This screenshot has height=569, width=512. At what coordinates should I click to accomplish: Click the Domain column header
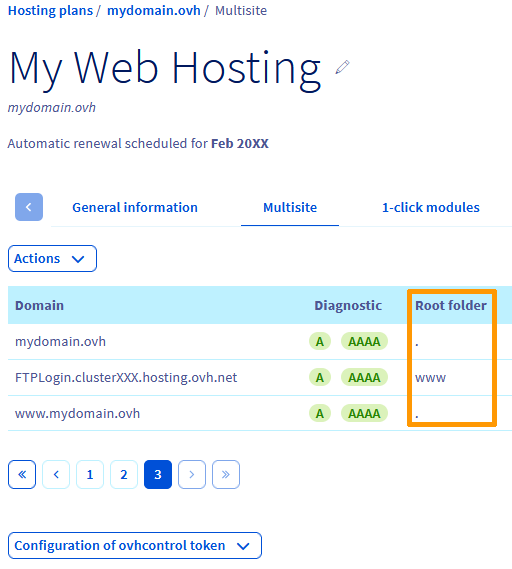point(39,306)
